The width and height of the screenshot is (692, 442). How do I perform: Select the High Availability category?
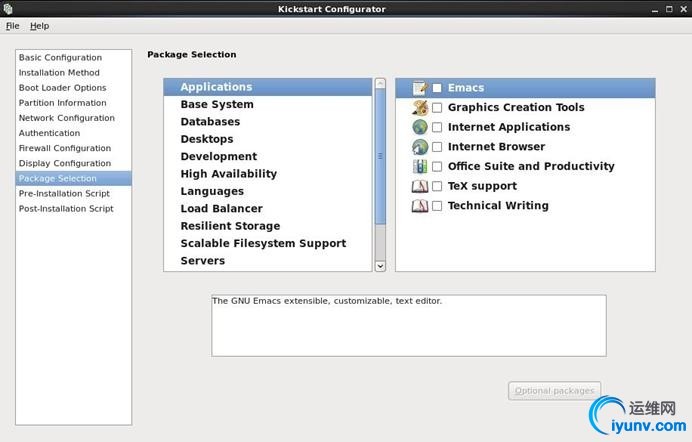point(268,174)
